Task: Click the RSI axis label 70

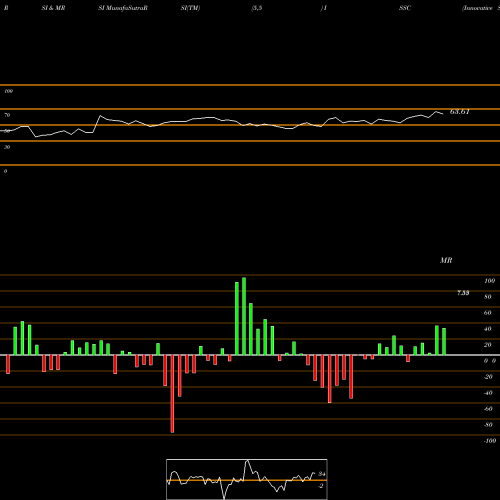Action: [7, 115]
